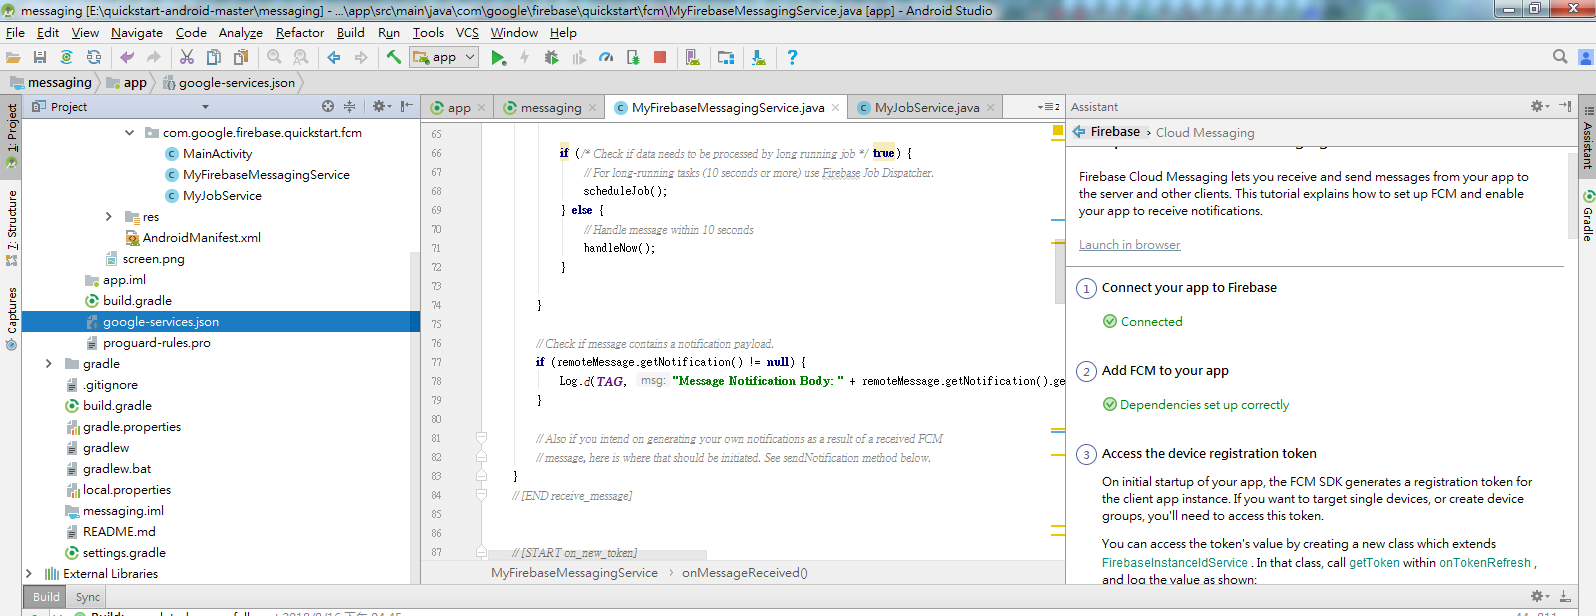Close the app editor tab

481,107
